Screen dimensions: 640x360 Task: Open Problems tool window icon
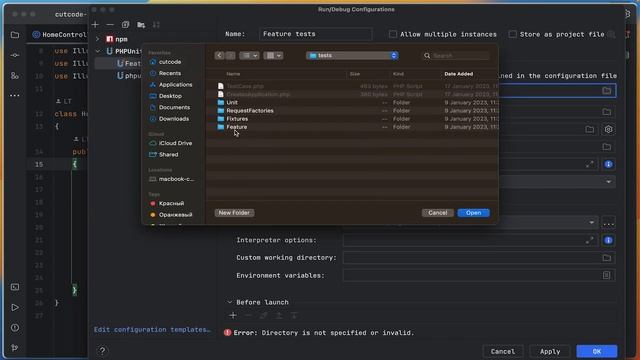coord(15,328)
